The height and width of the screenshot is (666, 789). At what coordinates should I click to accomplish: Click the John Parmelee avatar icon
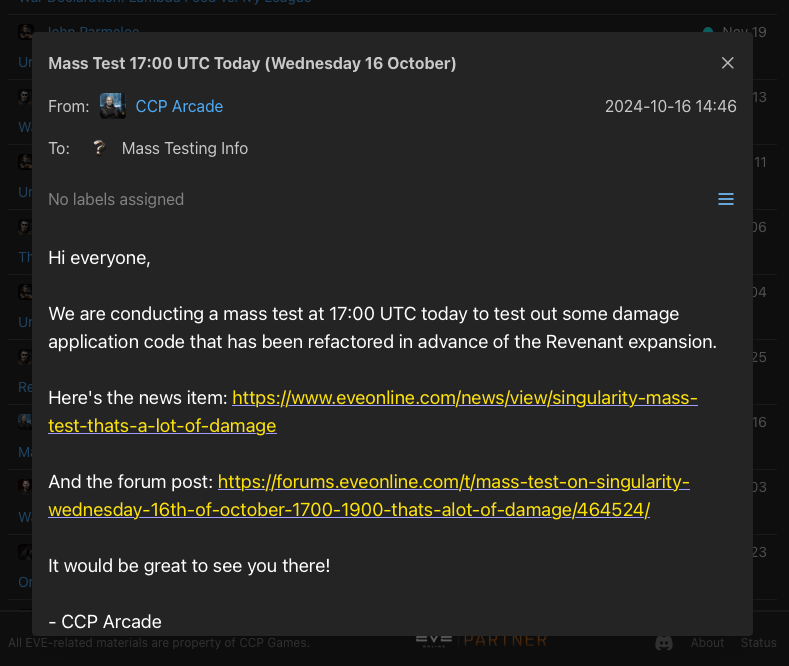coord(26,30)
